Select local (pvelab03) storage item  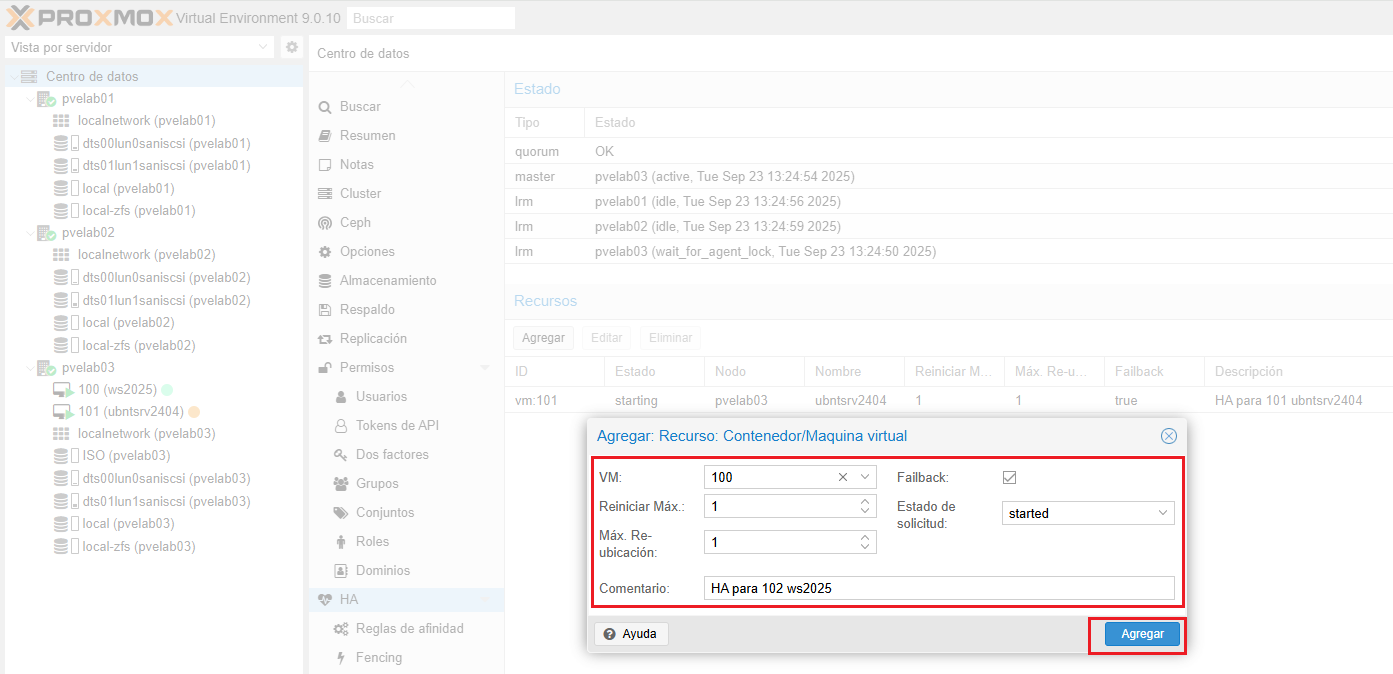click(x=128, y=523)
